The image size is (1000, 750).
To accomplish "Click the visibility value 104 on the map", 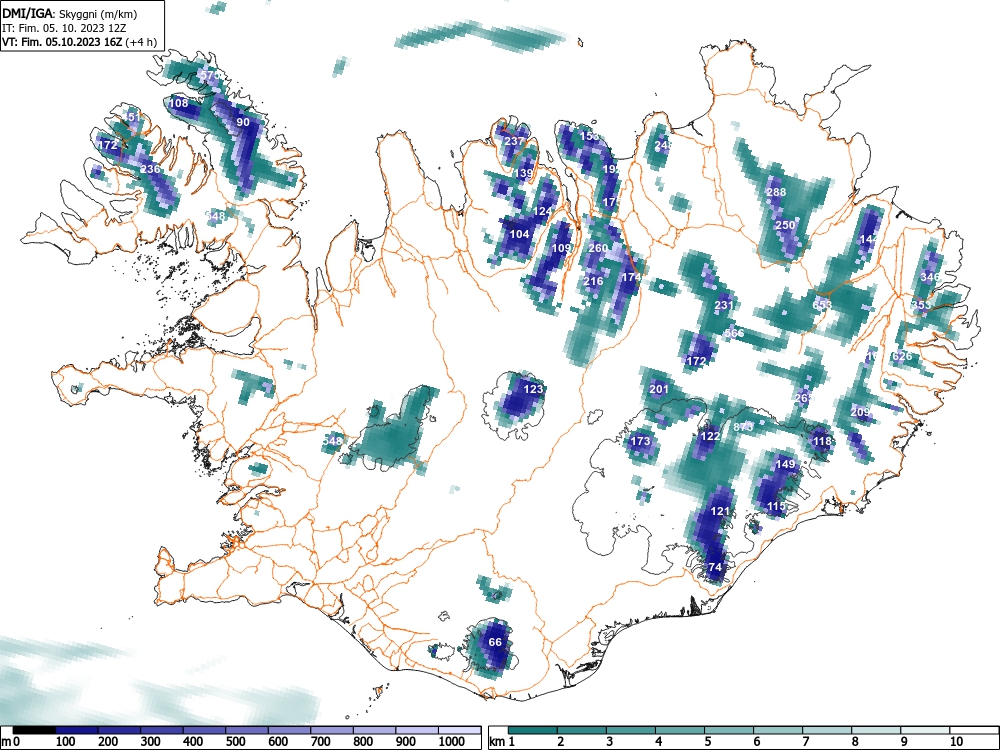I will (520, 234).
